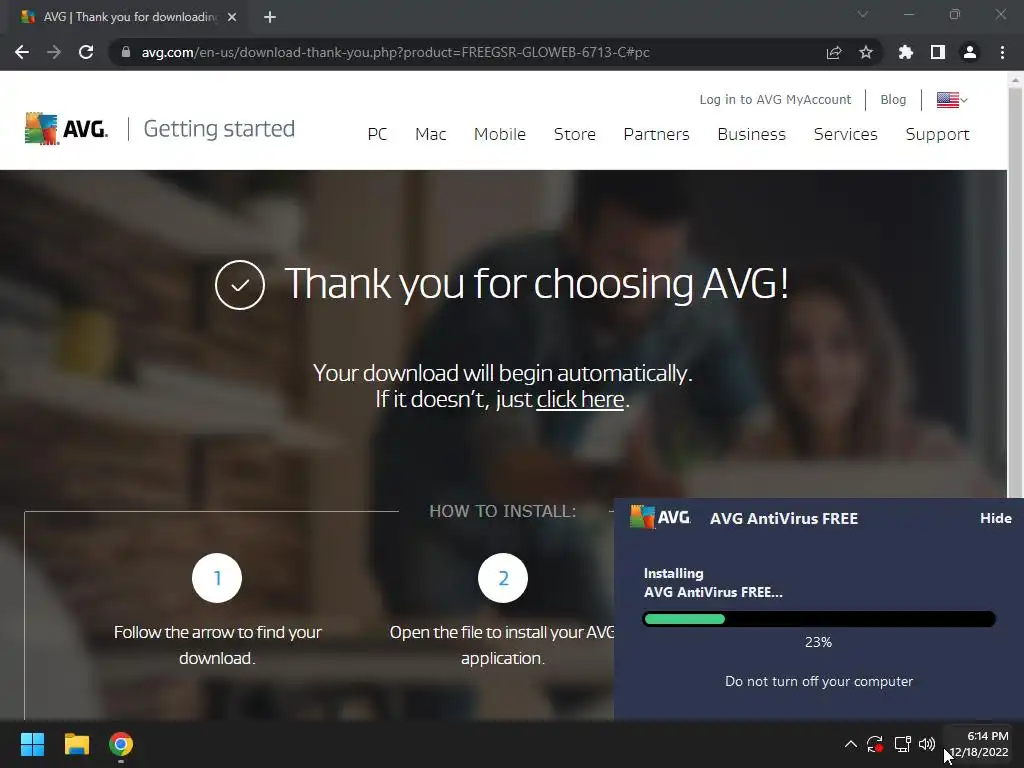
Task: Click the checkmark circle beside Thank you heading
Action: [x=240, y=285]
